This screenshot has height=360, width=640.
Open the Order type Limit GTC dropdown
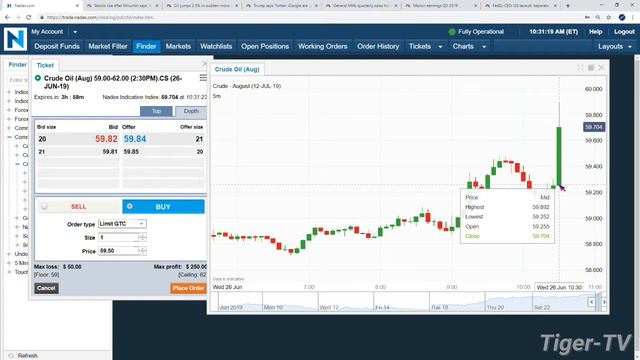point(122,224)
